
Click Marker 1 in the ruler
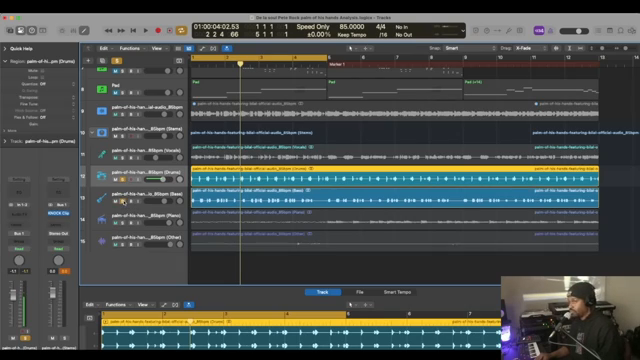coord(337,64)
